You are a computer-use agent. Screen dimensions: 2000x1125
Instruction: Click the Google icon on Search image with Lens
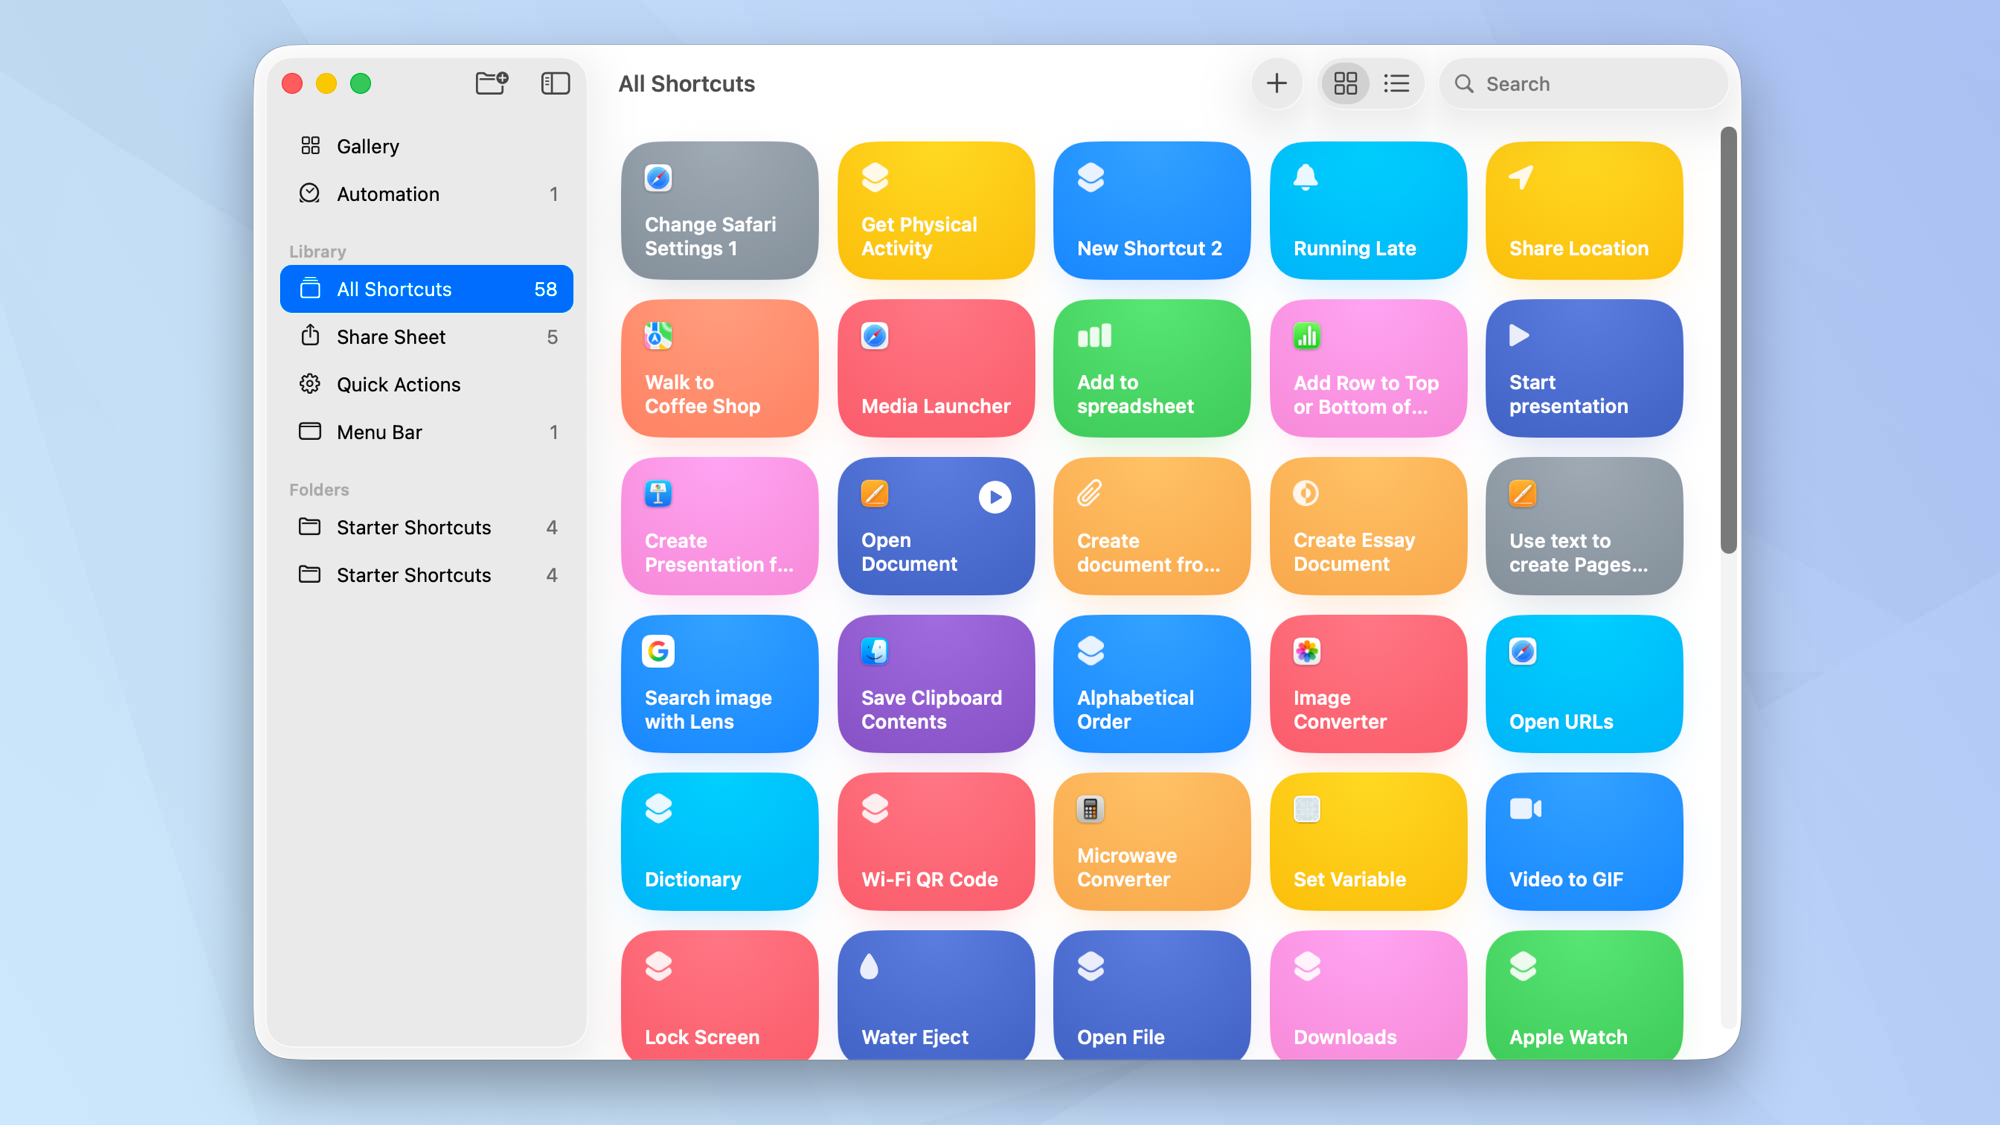click(x=656, y=651)
